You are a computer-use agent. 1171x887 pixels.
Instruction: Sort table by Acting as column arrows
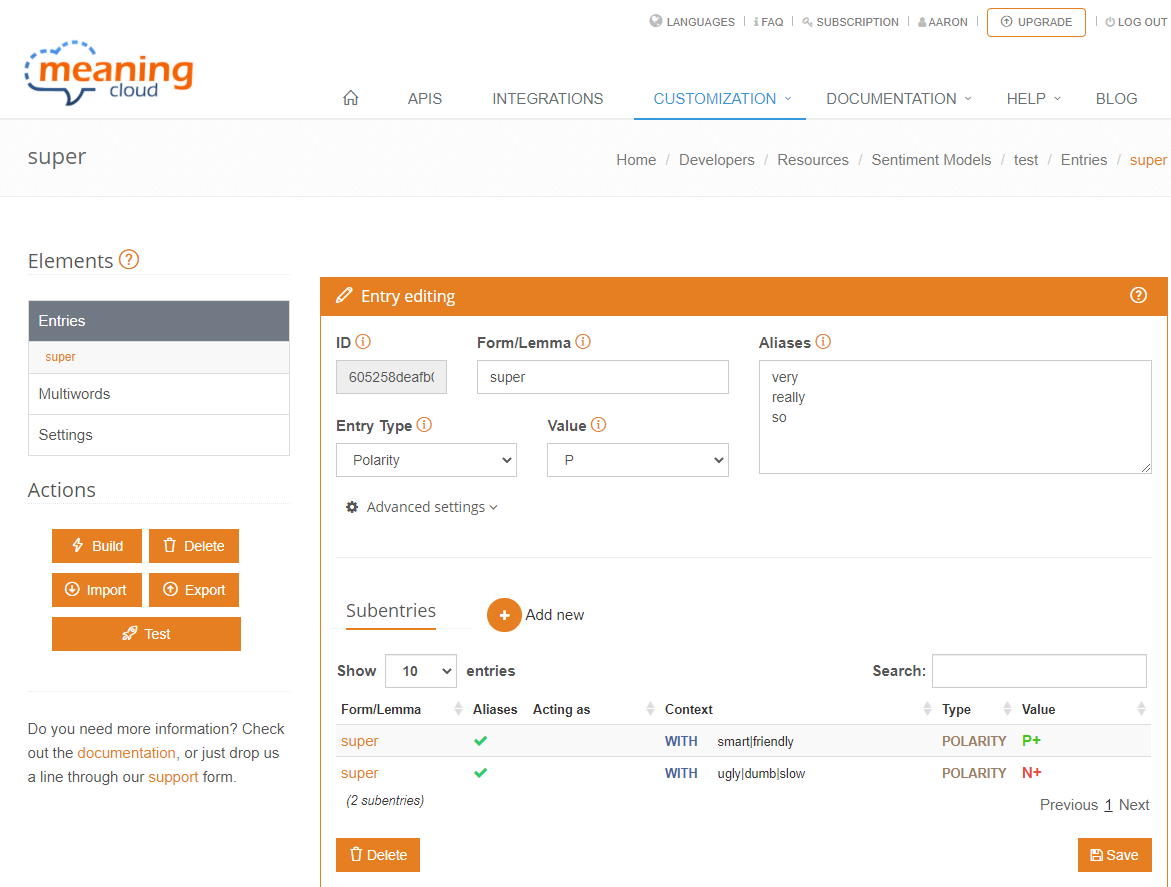pos(650,709)
